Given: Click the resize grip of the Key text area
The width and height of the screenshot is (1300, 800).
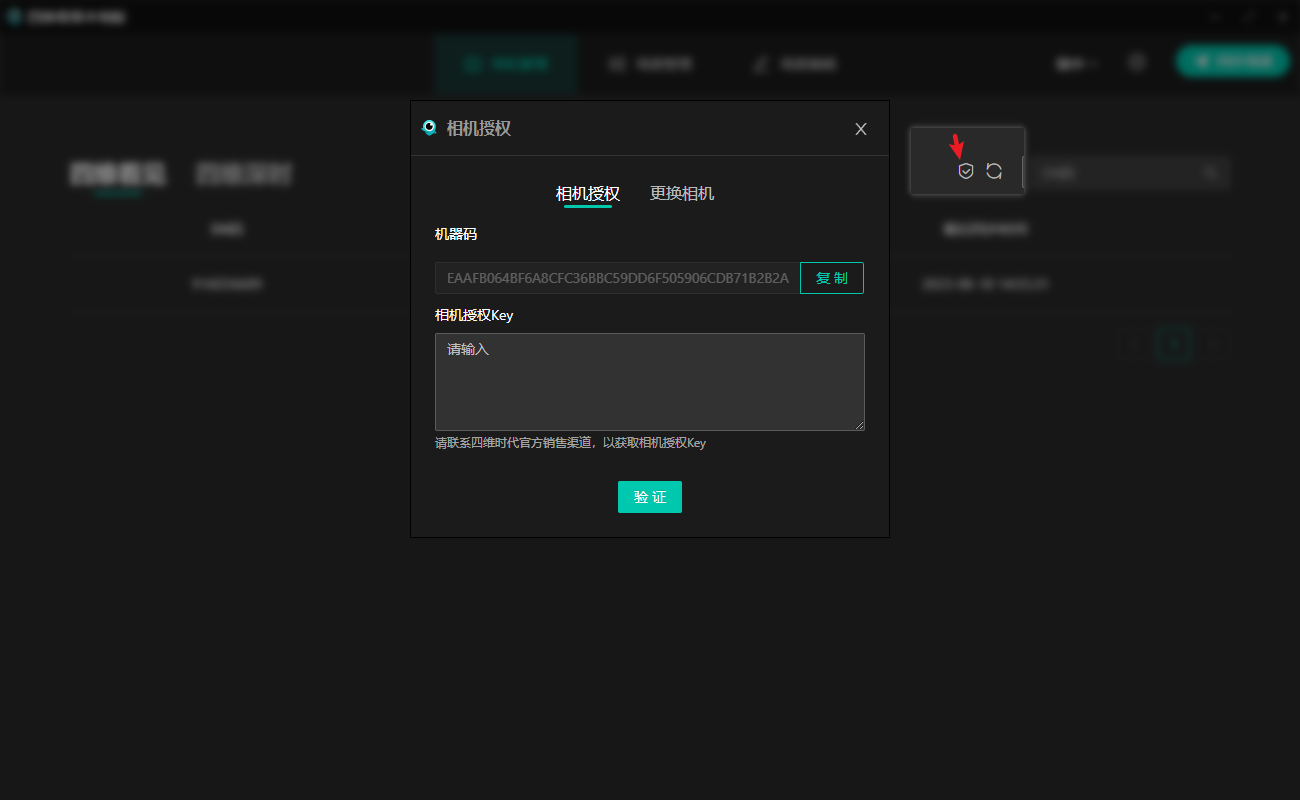Looking at the screenshot, I should coord(859,425).
